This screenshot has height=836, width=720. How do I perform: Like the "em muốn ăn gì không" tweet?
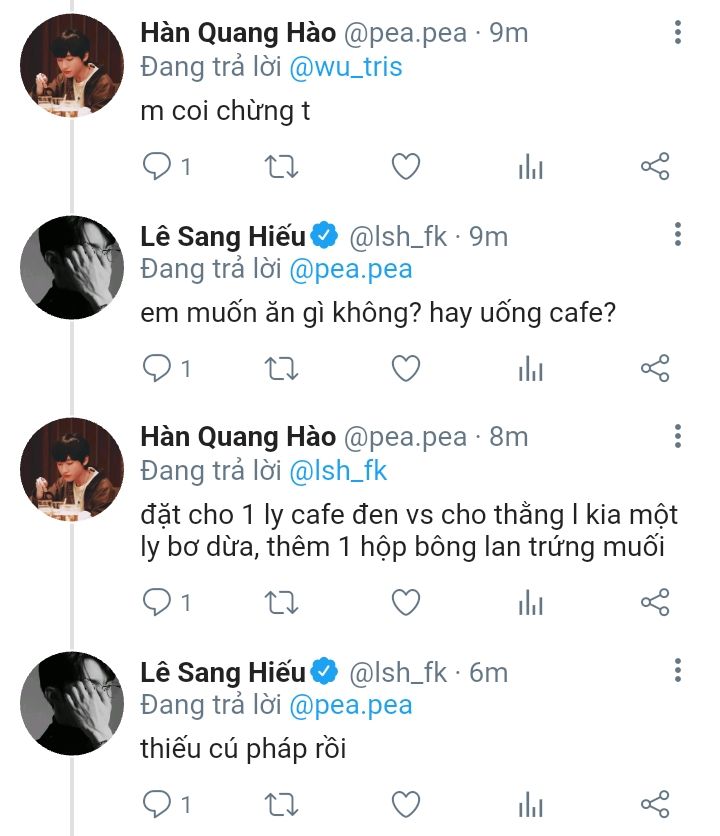405,369
